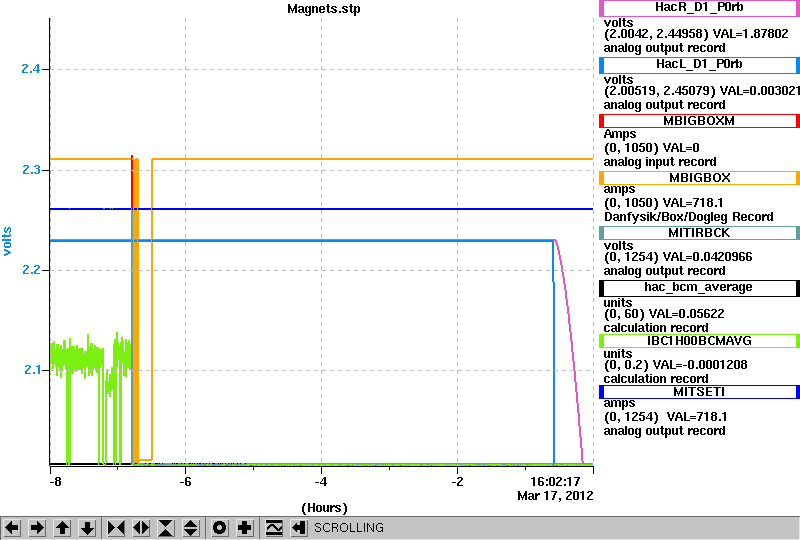This screenshot has height=540, width=800.
Task: Click the 2.3 y-axis tick label
Action: tap(31, 169)
